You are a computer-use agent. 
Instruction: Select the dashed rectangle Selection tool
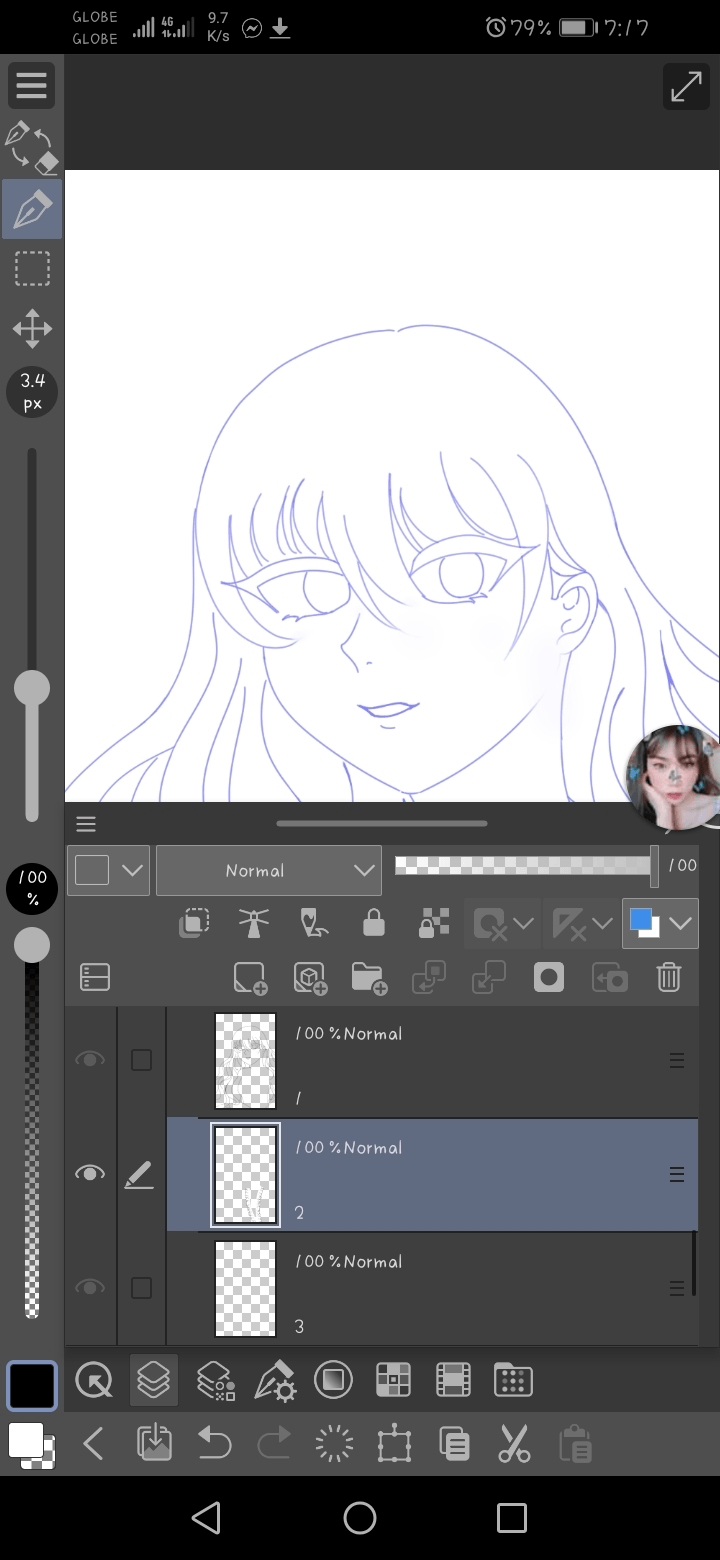(32, 269)
